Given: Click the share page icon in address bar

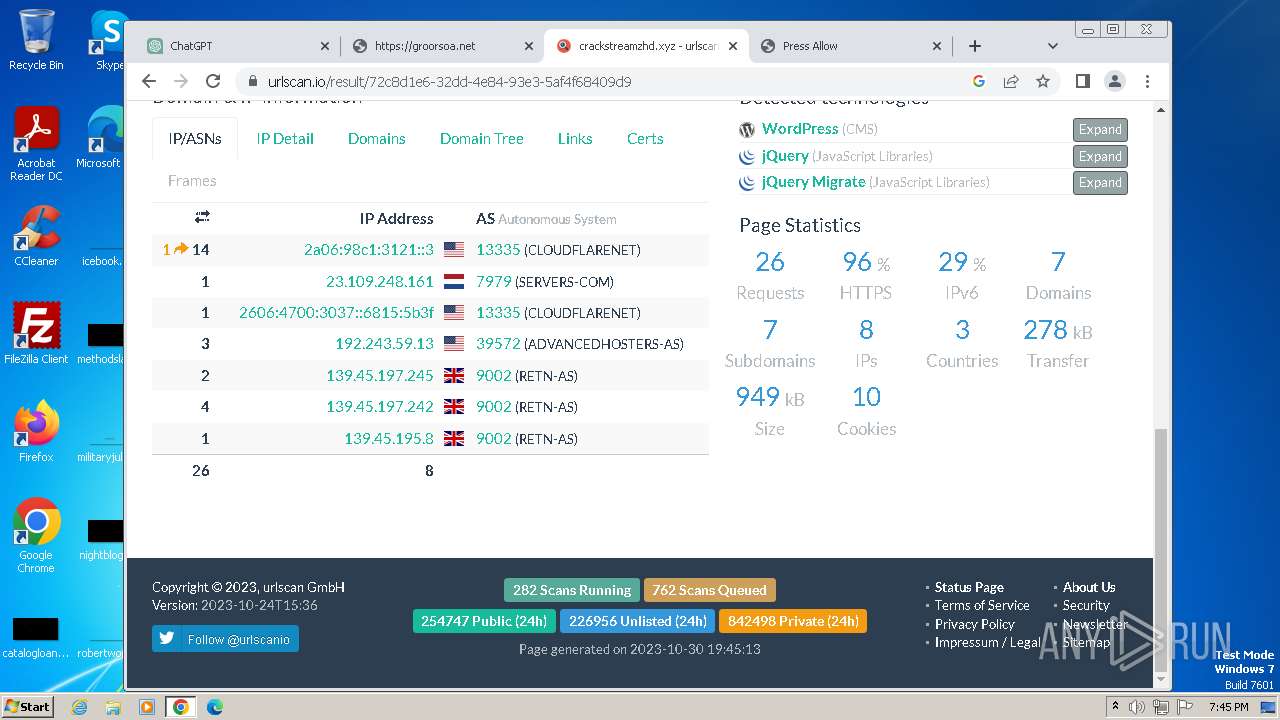Looking at the screenshot, I should click(1011, 81).
